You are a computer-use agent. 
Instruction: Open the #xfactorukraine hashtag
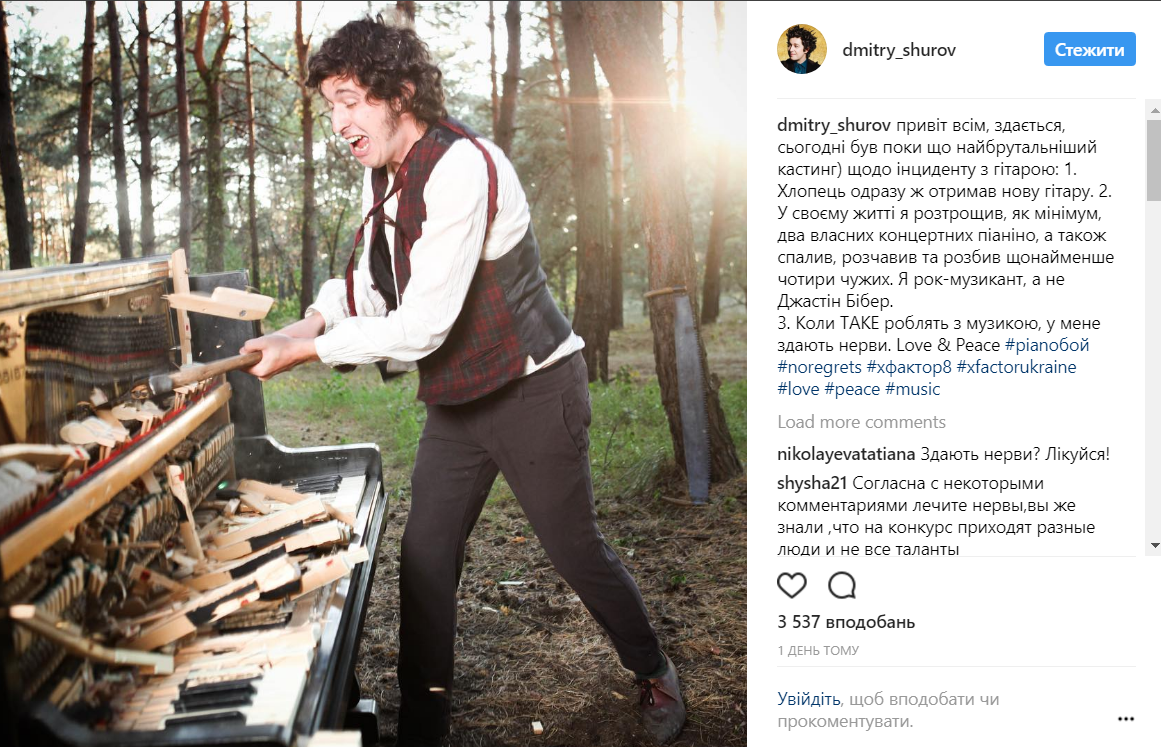[1016, 367]
